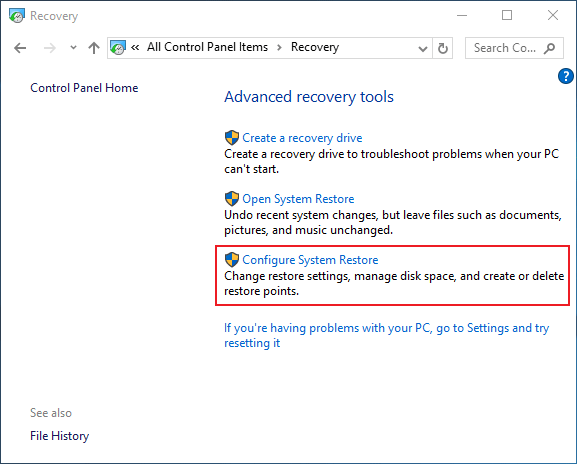Open Configure System Restore link
This screenshot has height=464, width=577.
(x=310, y=260)
